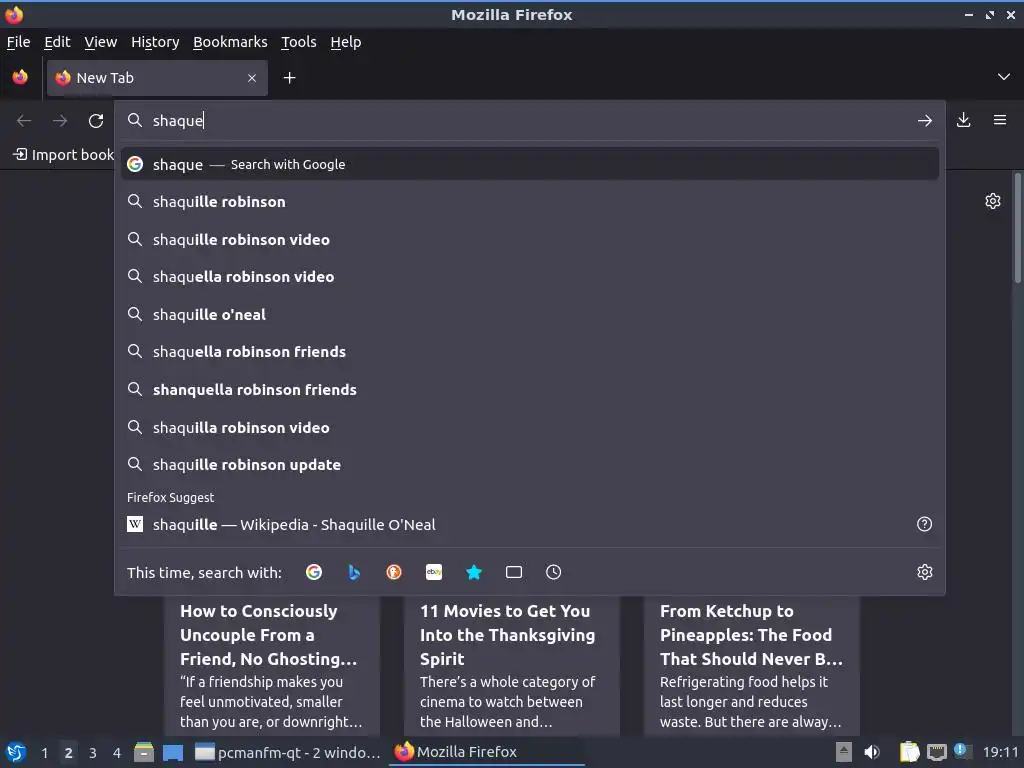
Task: Search open tabs using the tab icon
Action: (x=514, y=572)
